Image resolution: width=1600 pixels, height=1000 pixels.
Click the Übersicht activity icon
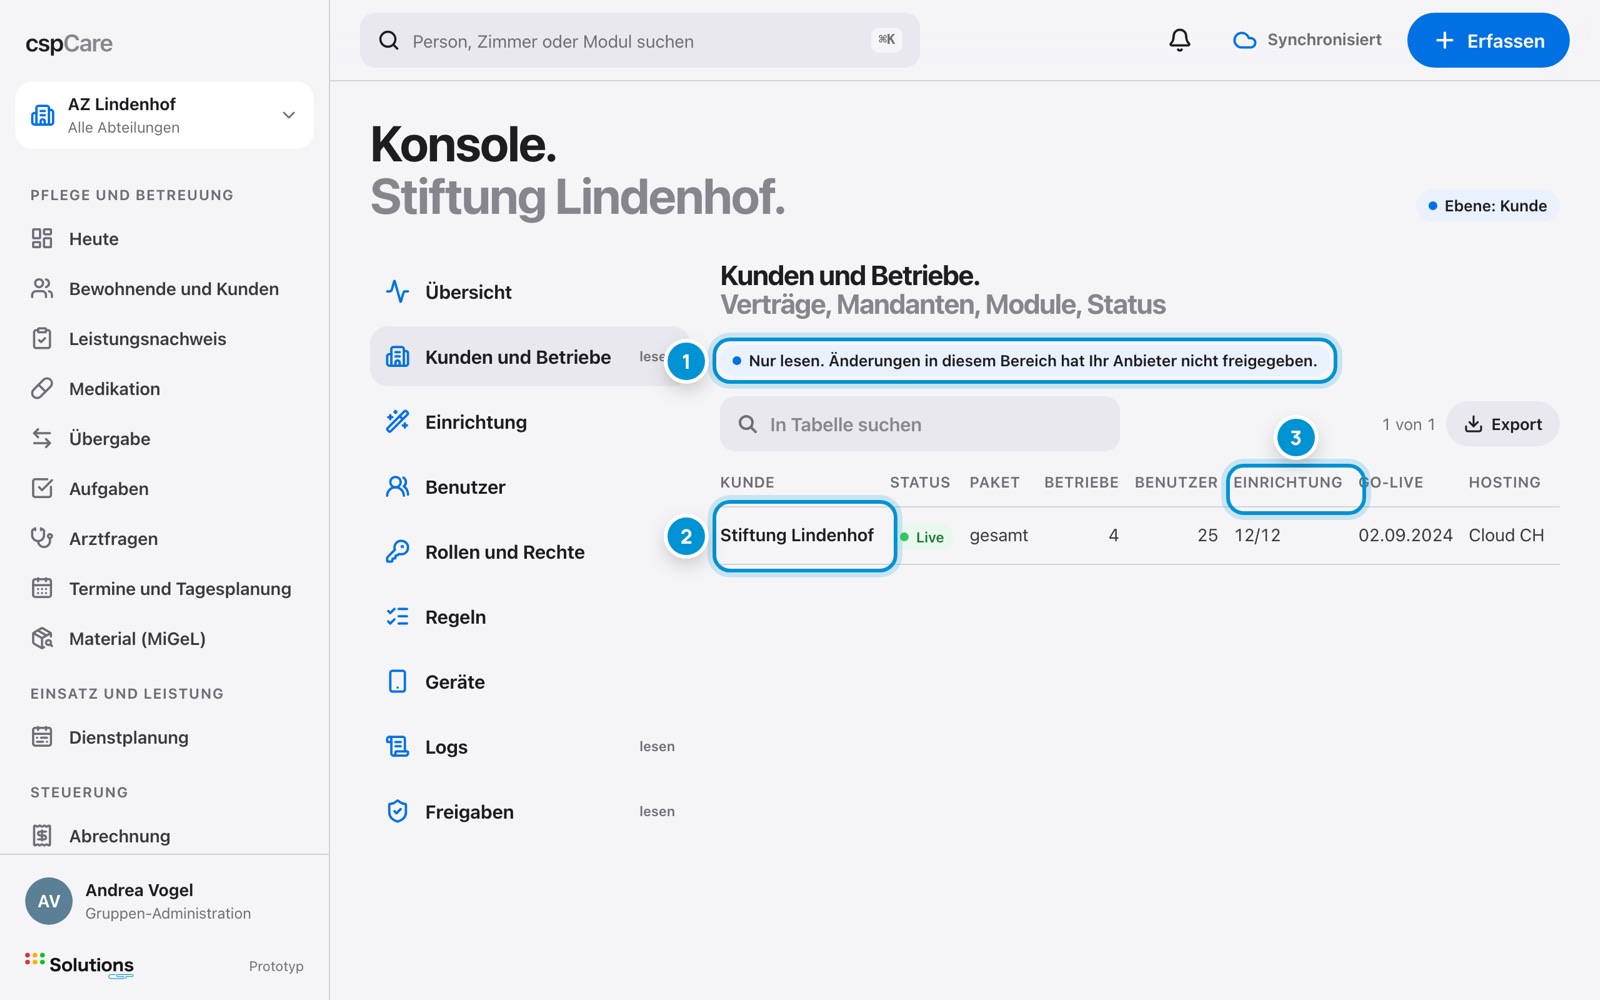(x=397, y=291)
